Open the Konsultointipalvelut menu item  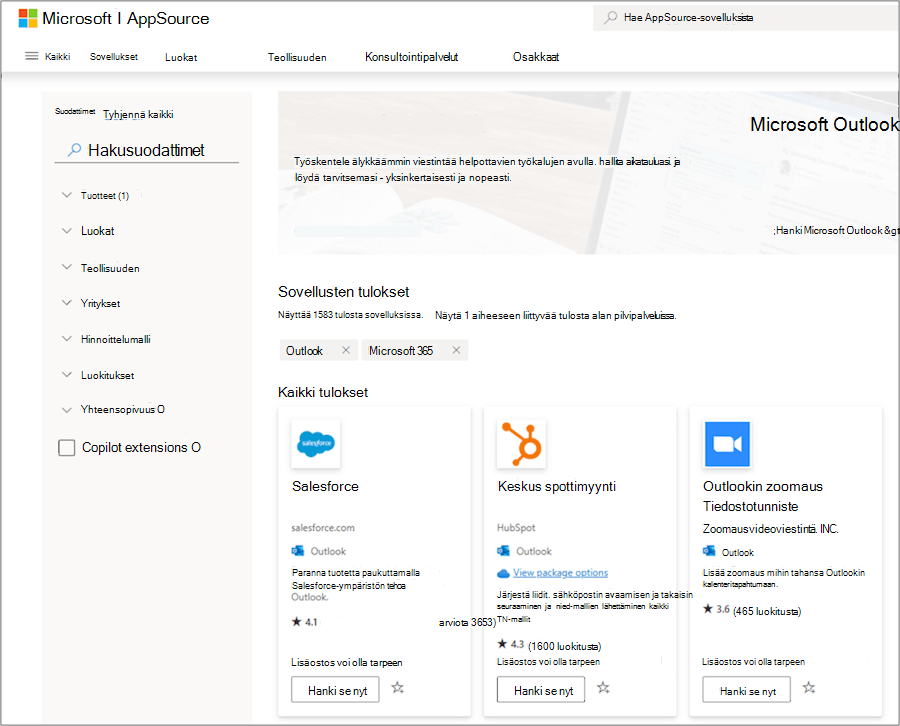412,57
